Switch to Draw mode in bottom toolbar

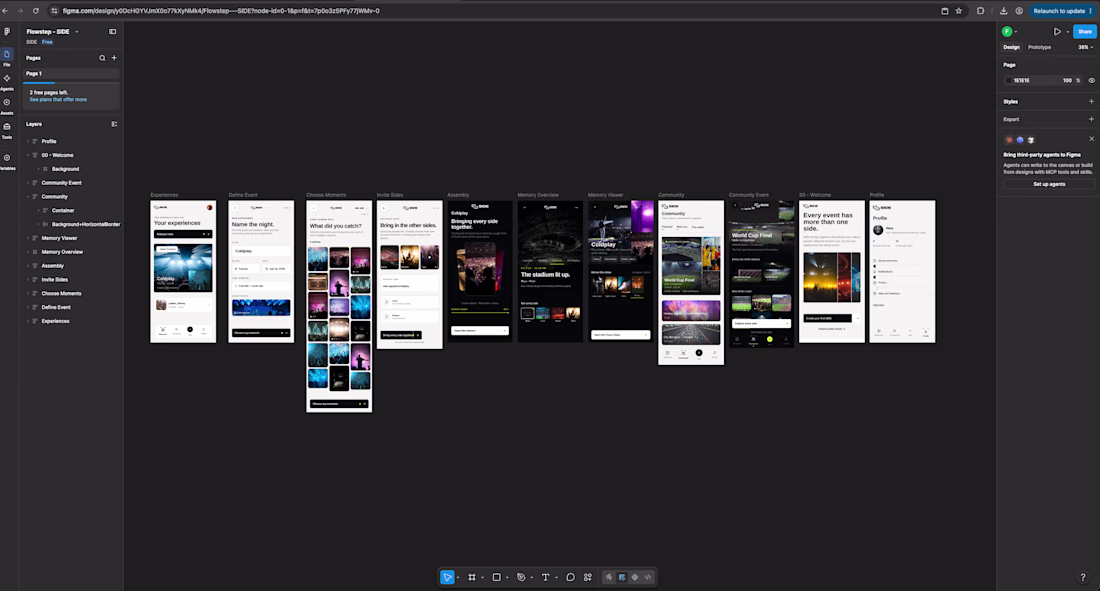[x=608, y=577]
